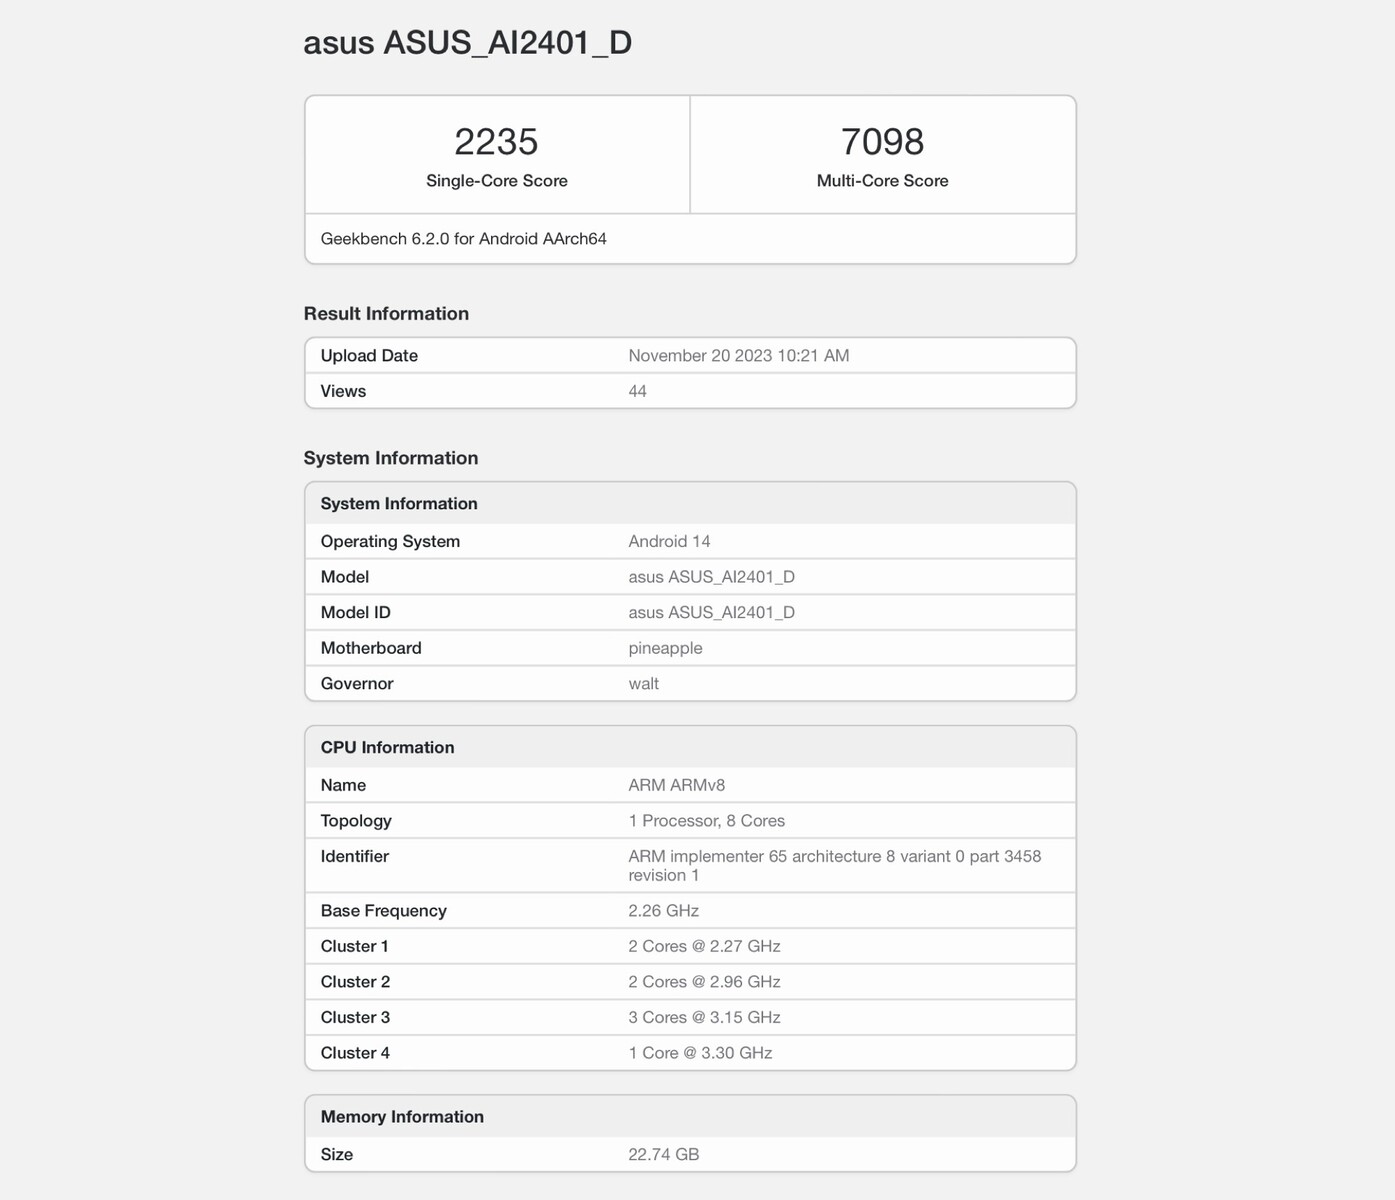The height and width of the screenshot is (1200, 1395).
Task: Click the CPU Information table header
Action: point(387,748)
